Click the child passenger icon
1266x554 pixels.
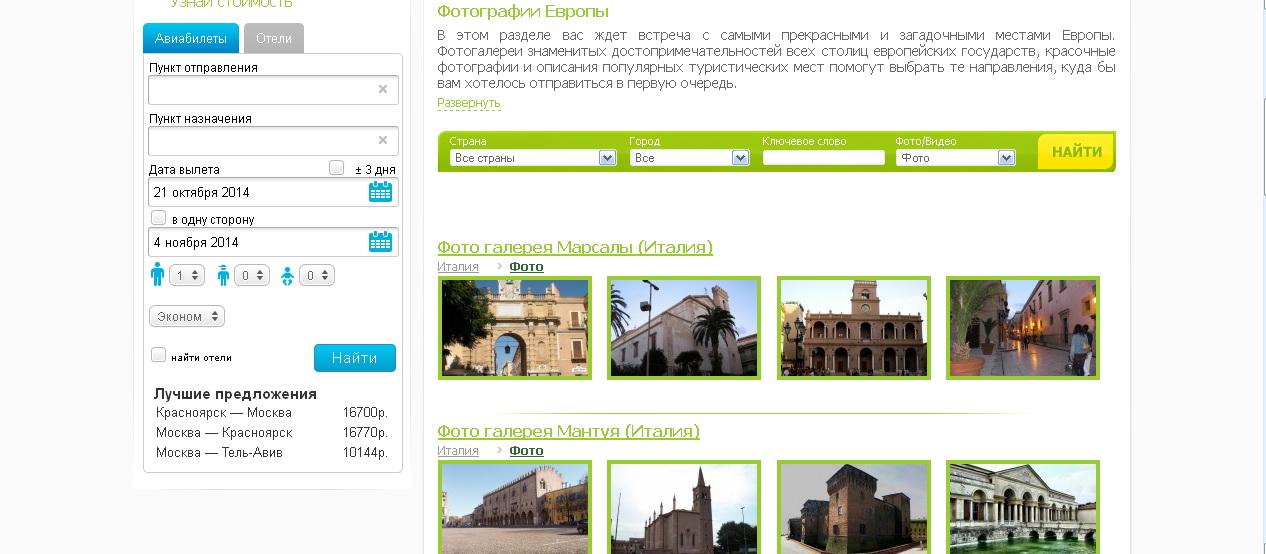click(223, 276)
